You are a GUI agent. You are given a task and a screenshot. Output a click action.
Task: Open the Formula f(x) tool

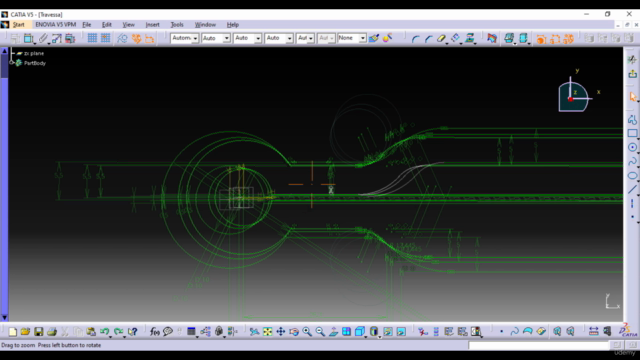pos(154,331)
